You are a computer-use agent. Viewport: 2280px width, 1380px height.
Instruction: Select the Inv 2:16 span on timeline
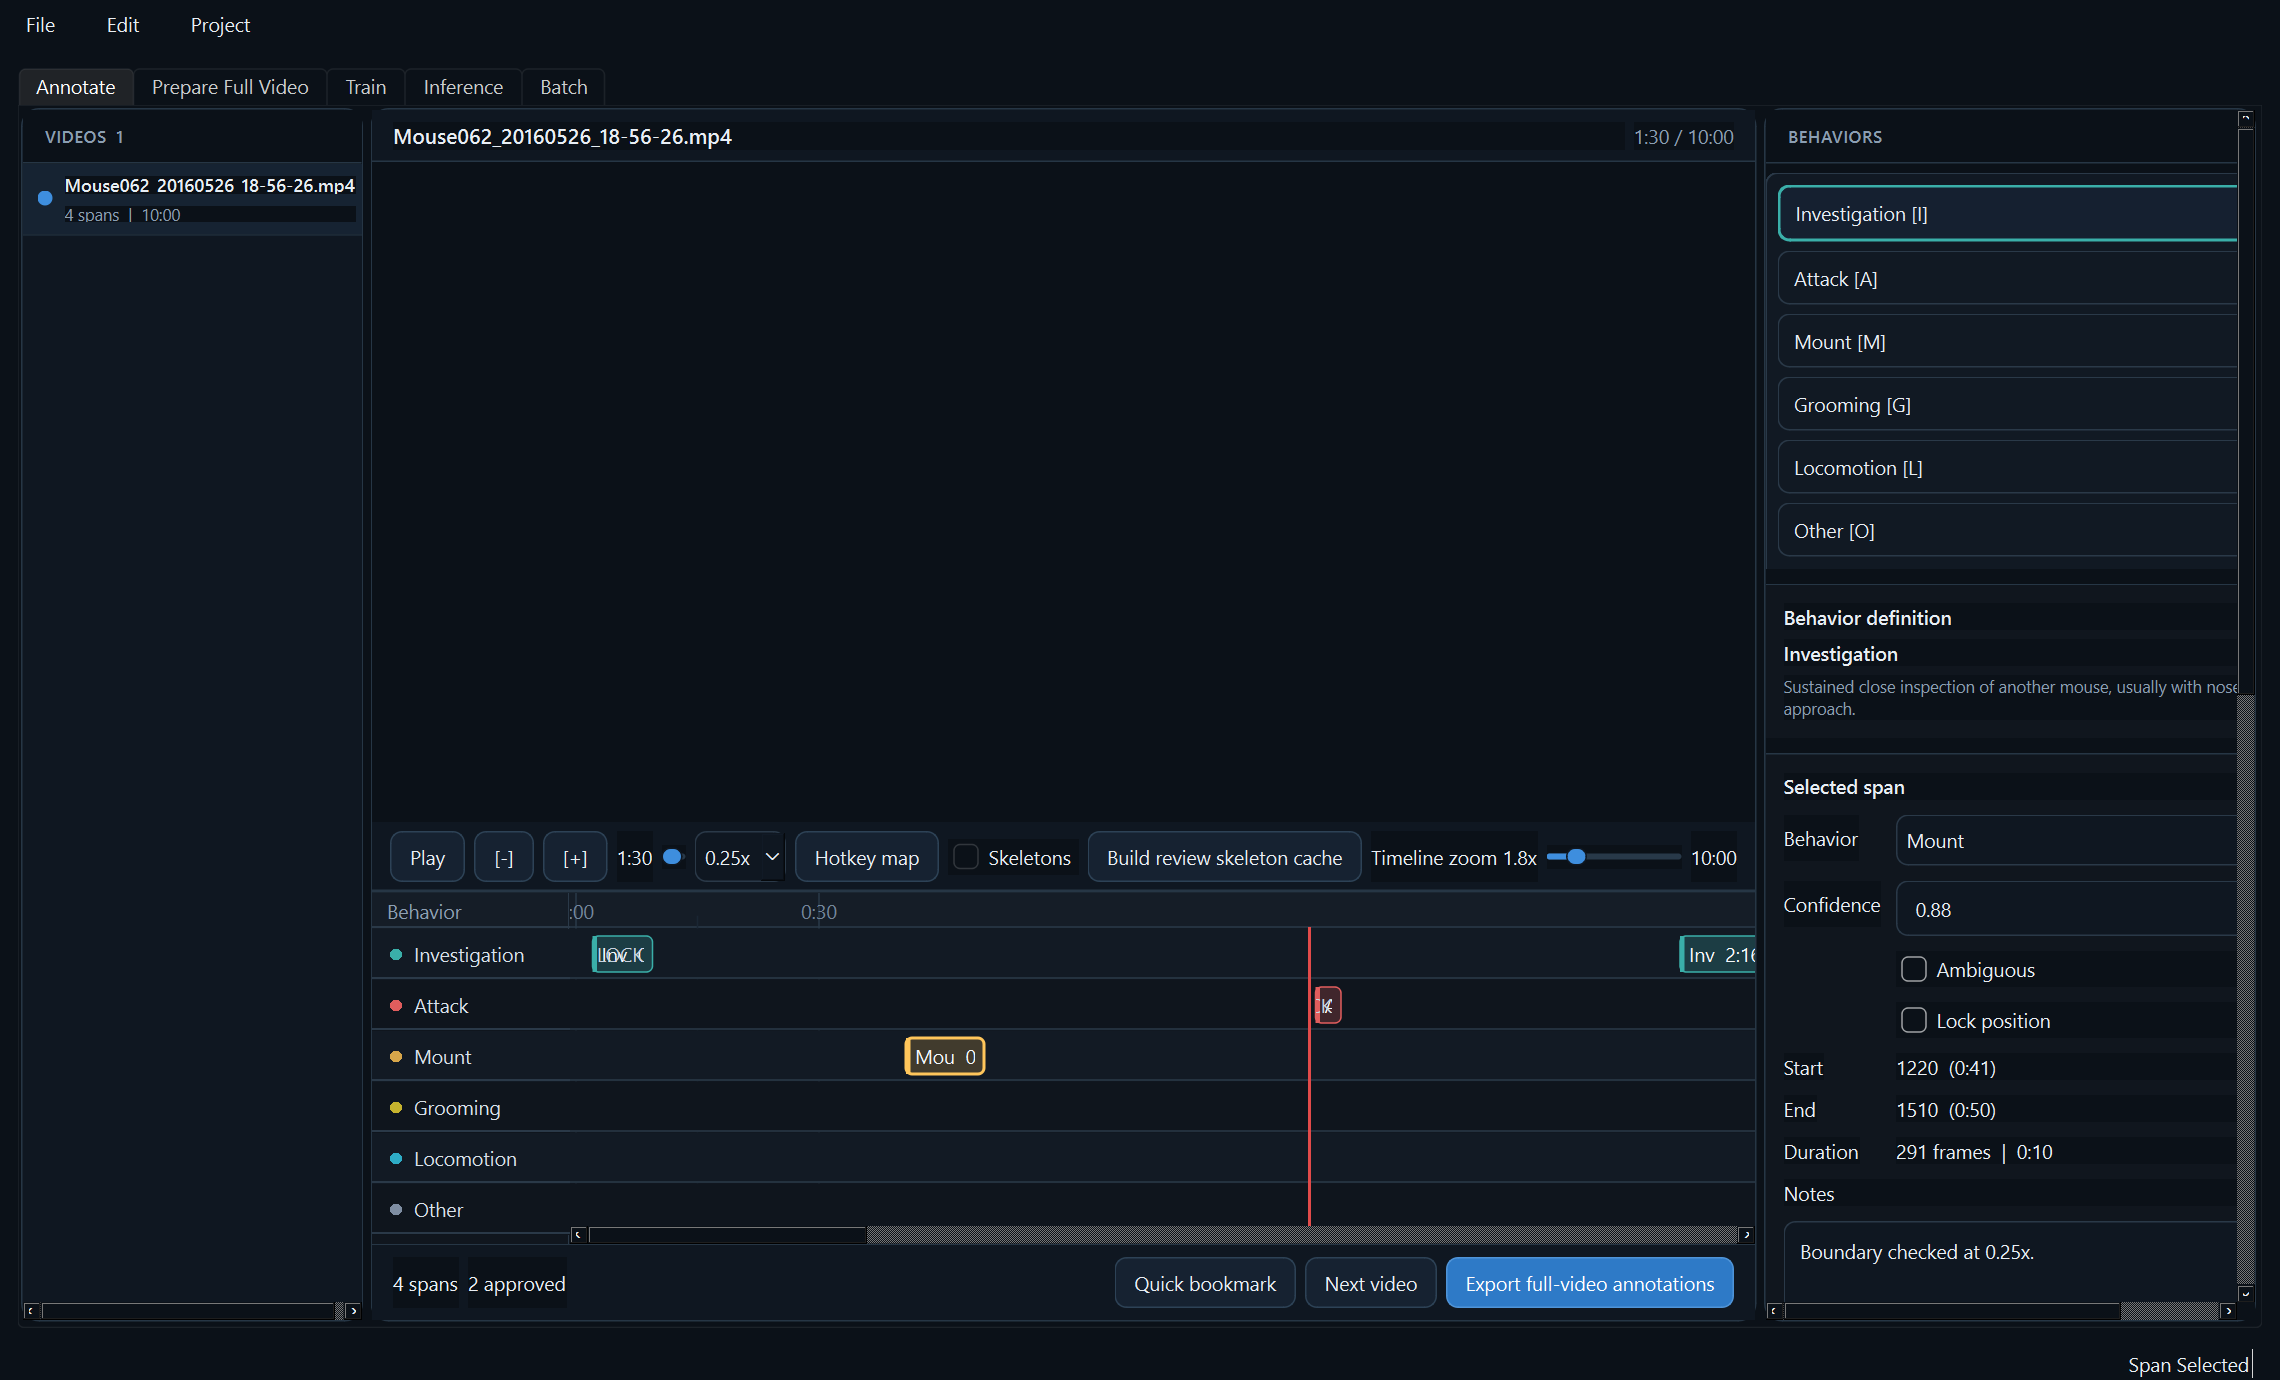[1718, 954]
